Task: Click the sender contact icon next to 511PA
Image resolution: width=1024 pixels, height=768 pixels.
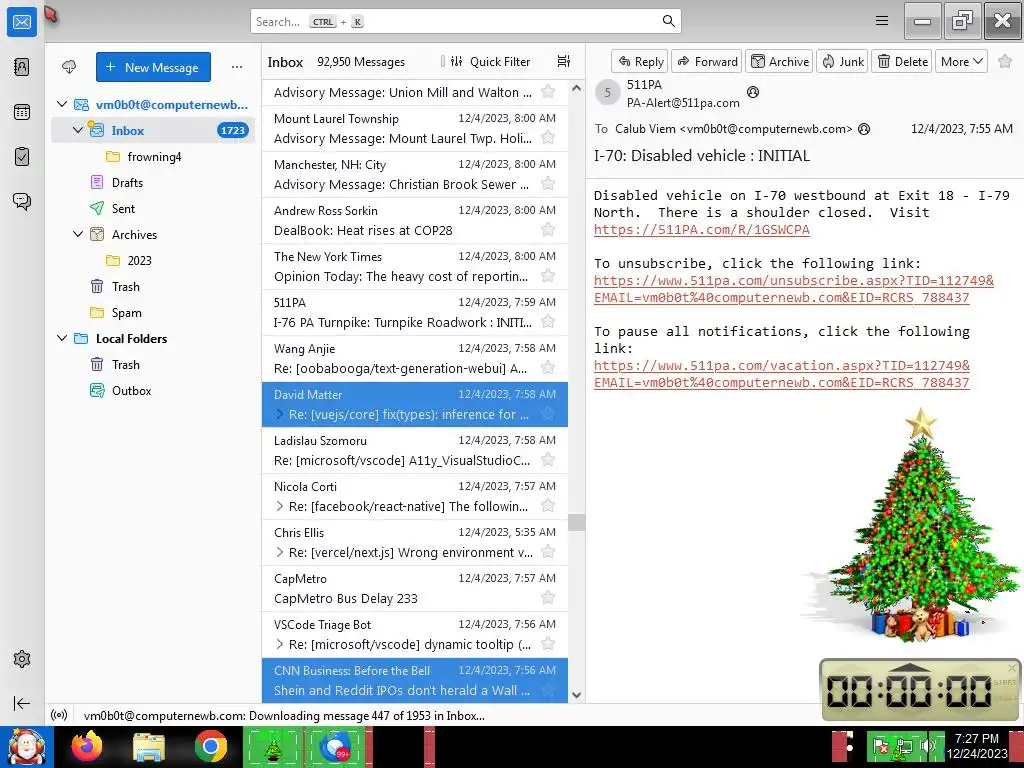Action: click(753, 92)
